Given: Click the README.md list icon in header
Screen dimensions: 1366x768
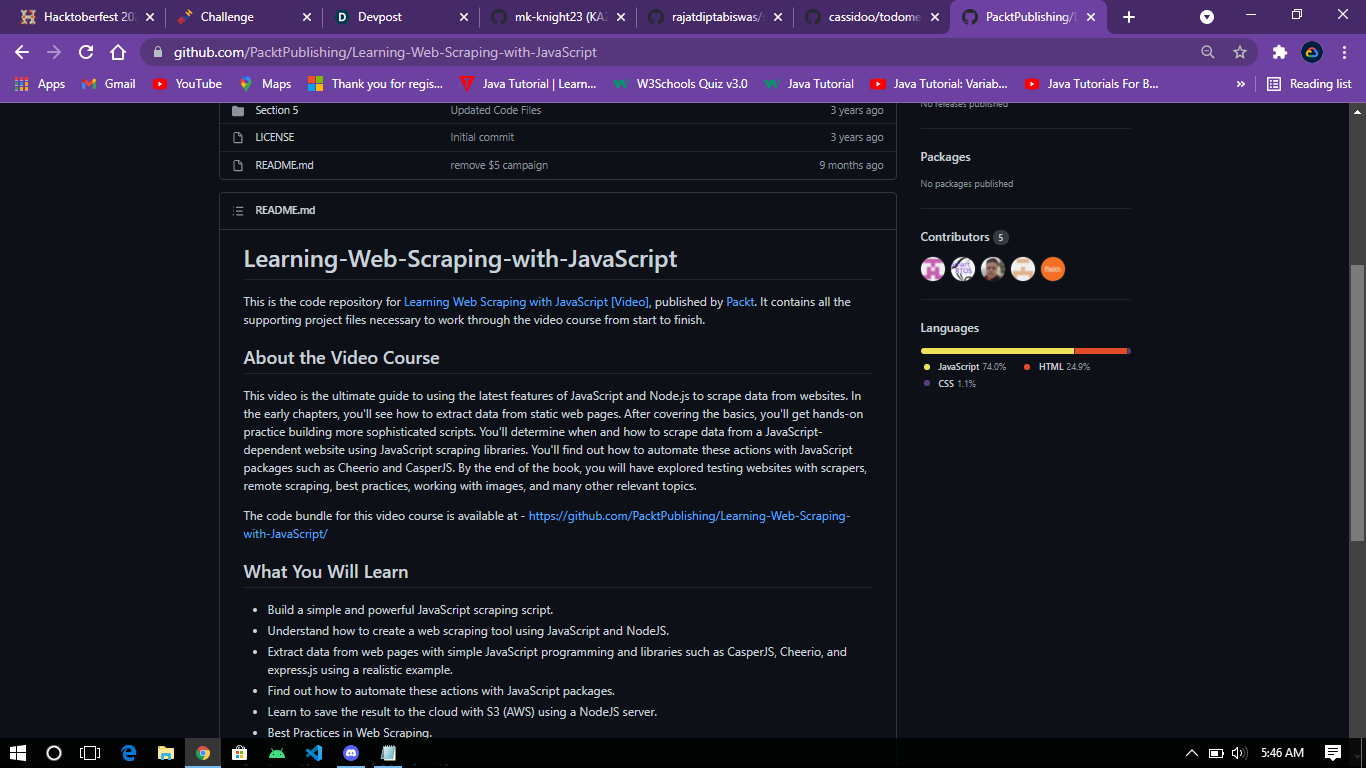Looking at the screenshot, I should (237, 210).
